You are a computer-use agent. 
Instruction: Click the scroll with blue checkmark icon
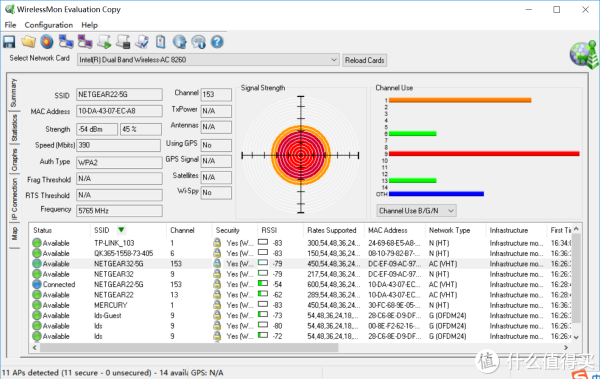coord(142,42)
